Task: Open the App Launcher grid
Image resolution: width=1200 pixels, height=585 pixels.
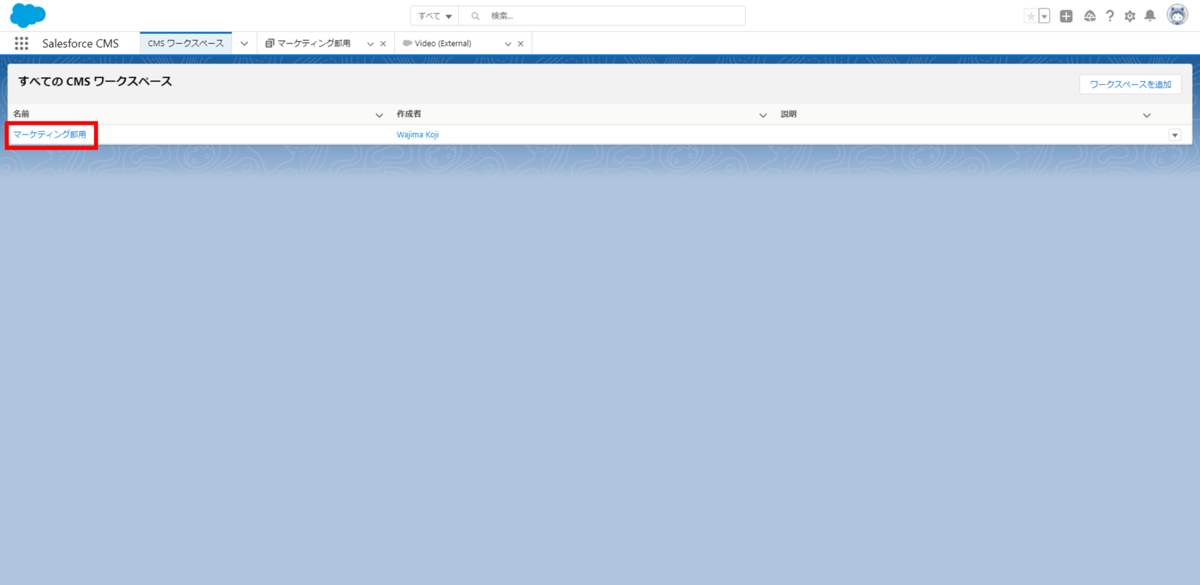Action: tap(21, 43)
